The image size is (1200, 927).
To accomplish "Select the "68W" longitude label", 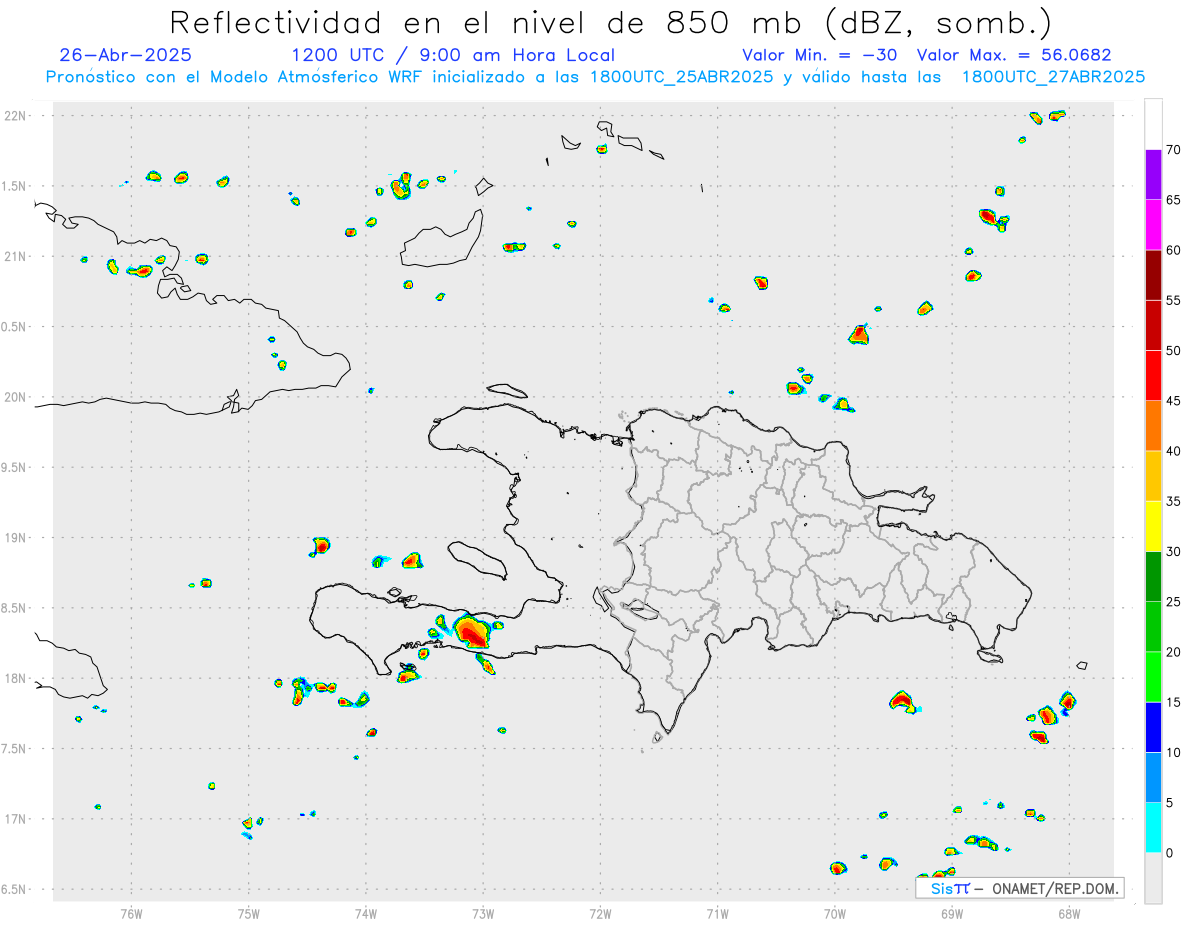I will click(x=1069, y=914).
